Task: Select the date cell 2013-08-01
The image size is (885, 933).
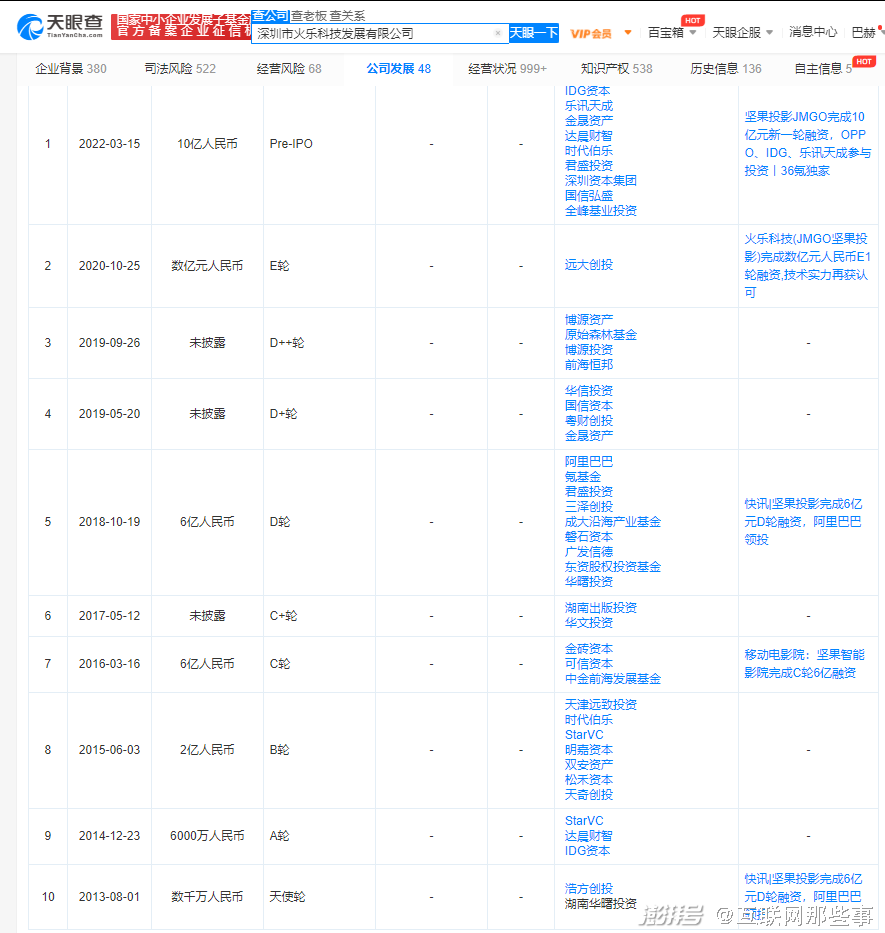Action: point(110,897)
